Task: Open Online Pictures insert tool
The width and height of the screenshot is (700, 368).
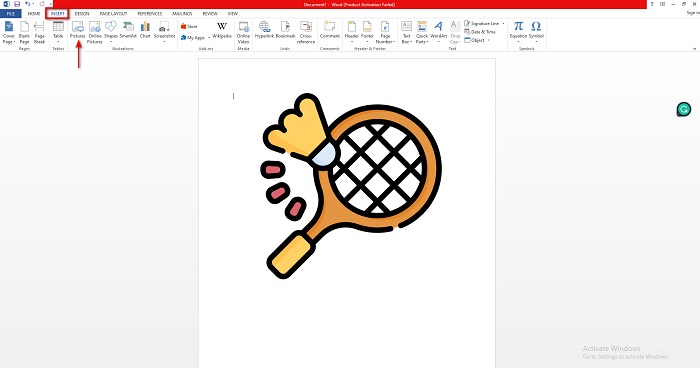Action: point(95,32)
